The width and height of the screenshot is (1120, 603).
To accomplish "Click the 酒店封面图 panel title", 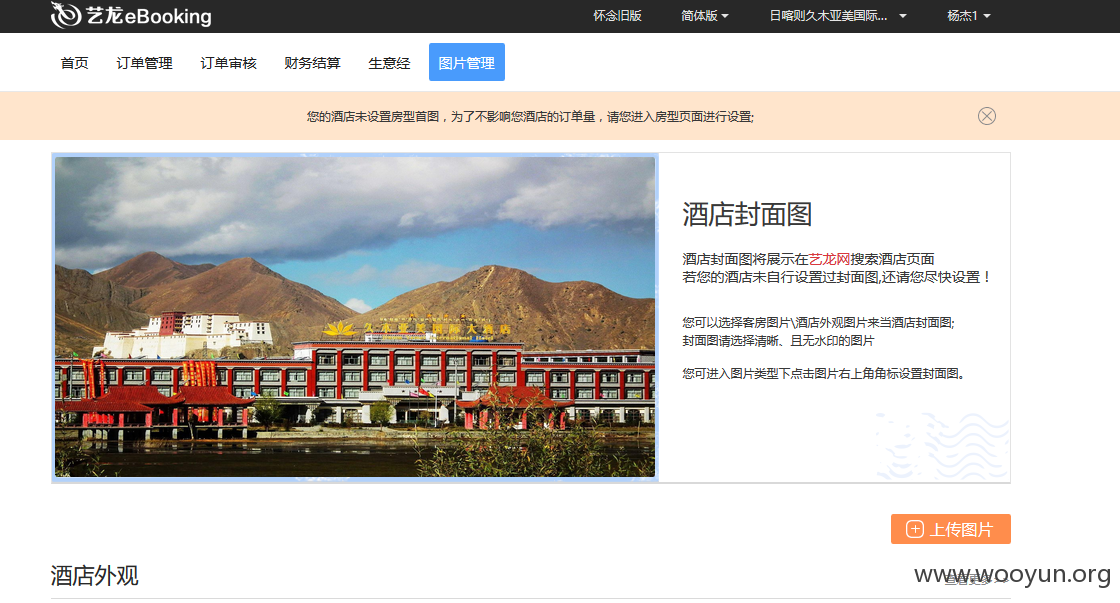I will [x=747, y=214].
